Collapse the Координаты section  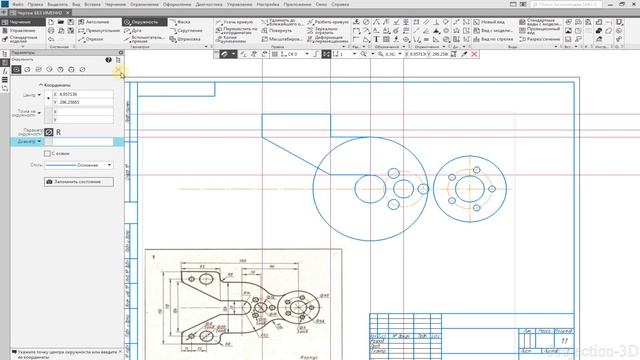[55, 85]
